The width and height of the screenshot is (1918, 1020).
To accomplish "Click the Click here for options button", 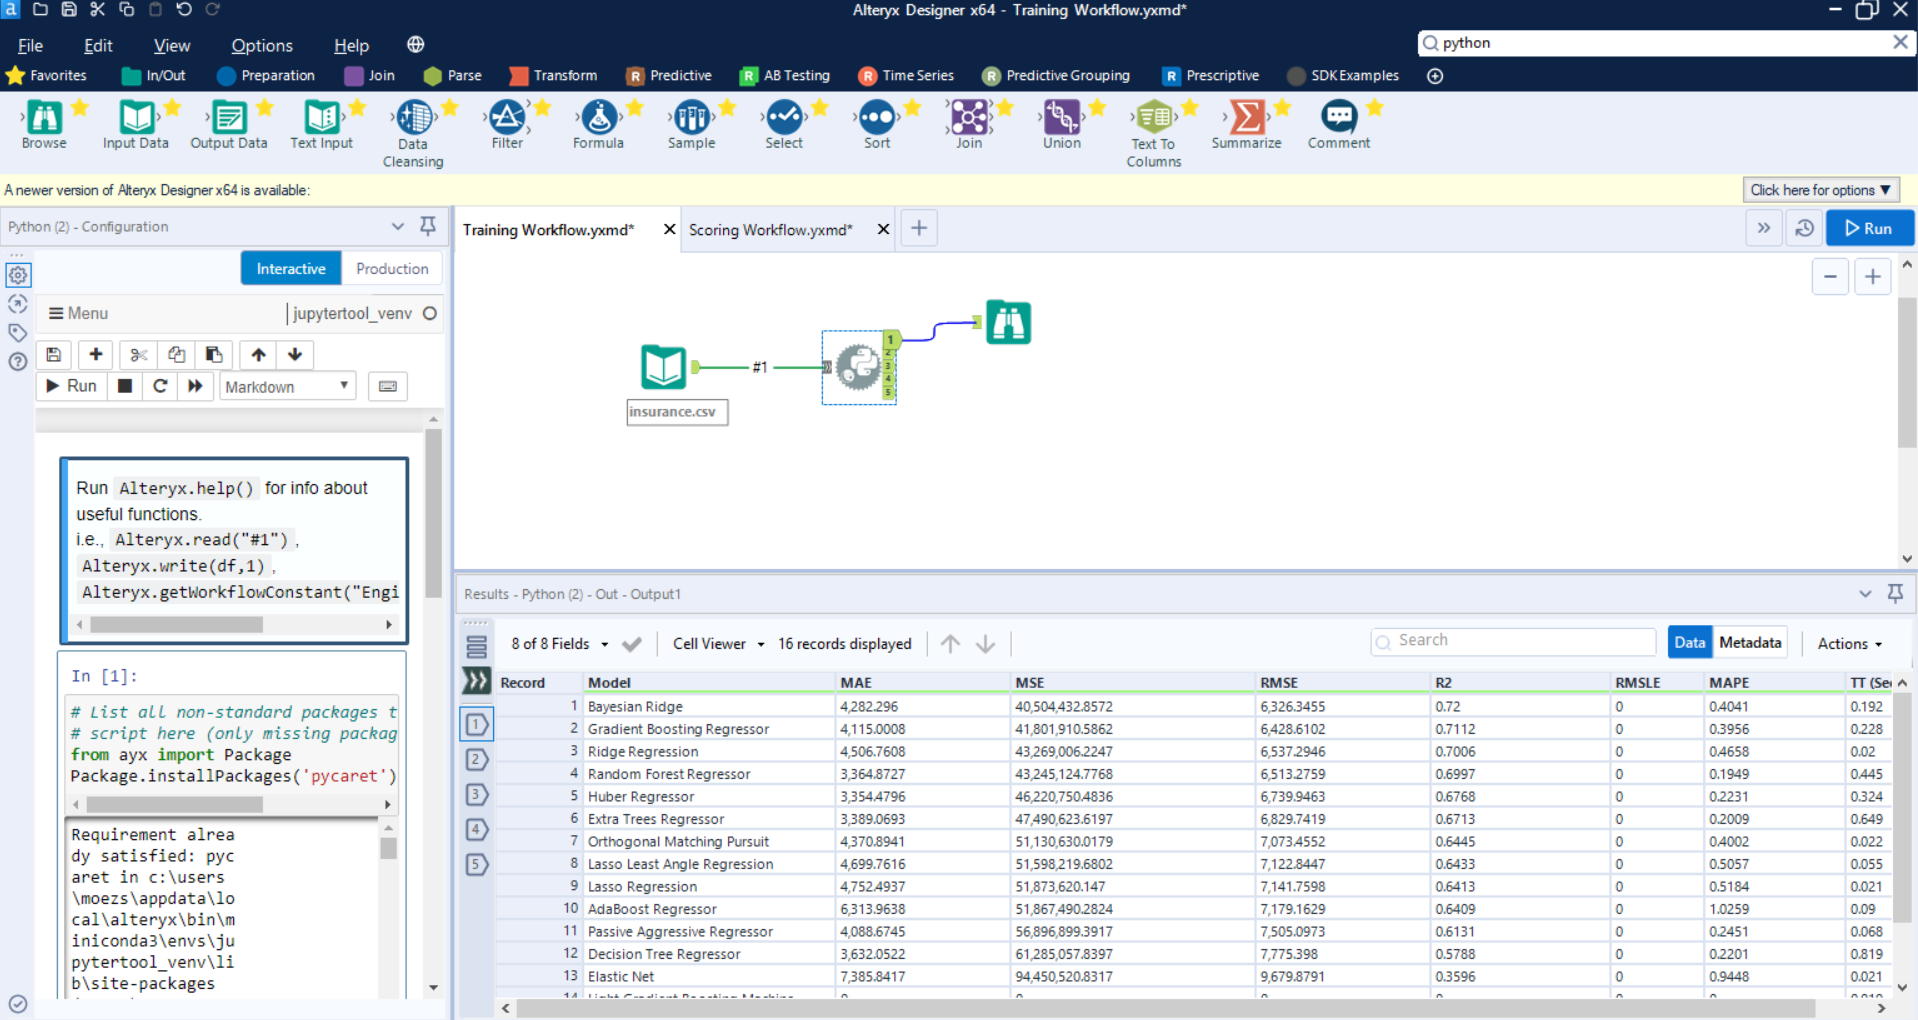I will coord(1820,190).
